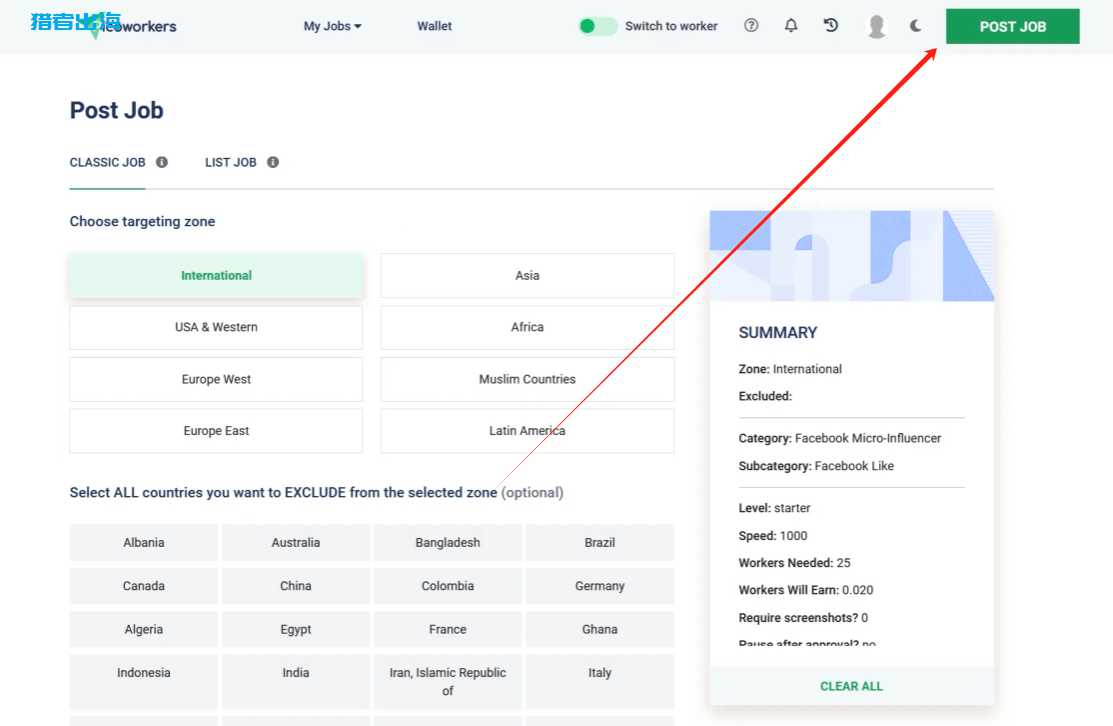Switch to the Classic Job tab

click(x=107, y=162)
